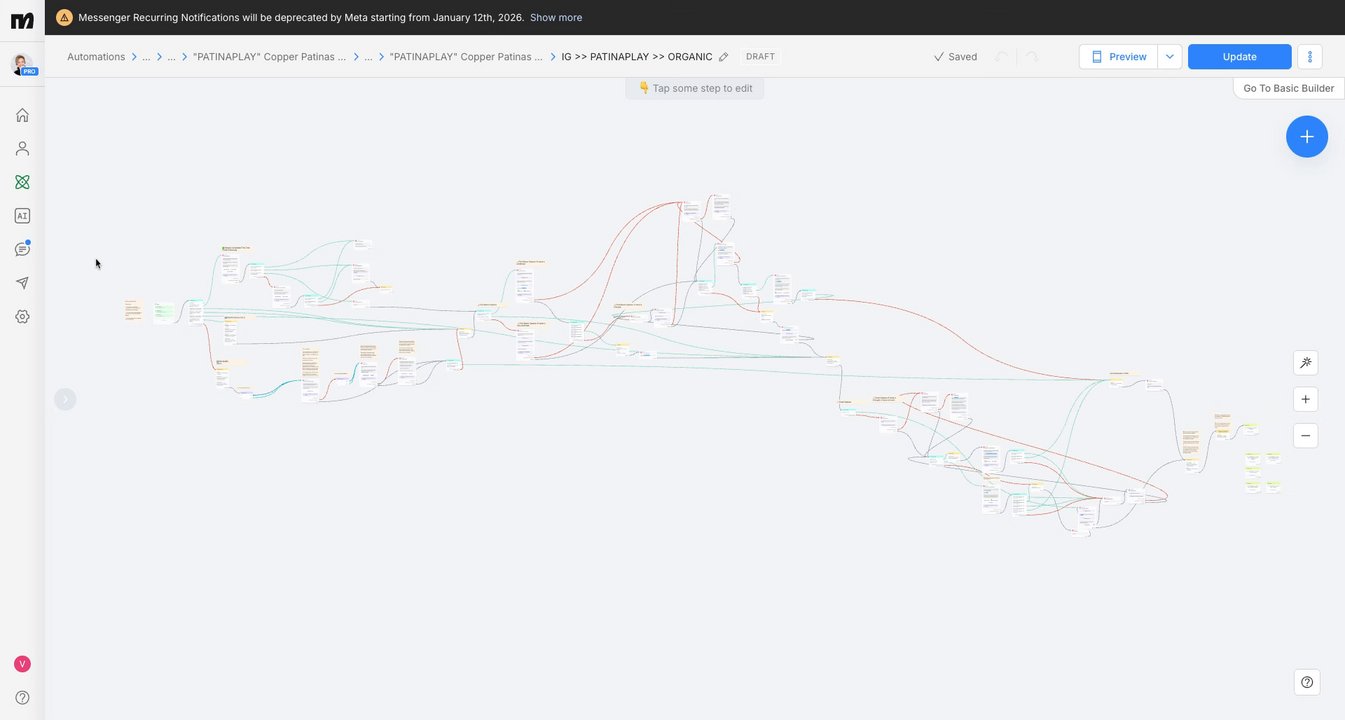Open the Live Chat sidebar icon
The image size is (1345, 720).
pos(22,249)
